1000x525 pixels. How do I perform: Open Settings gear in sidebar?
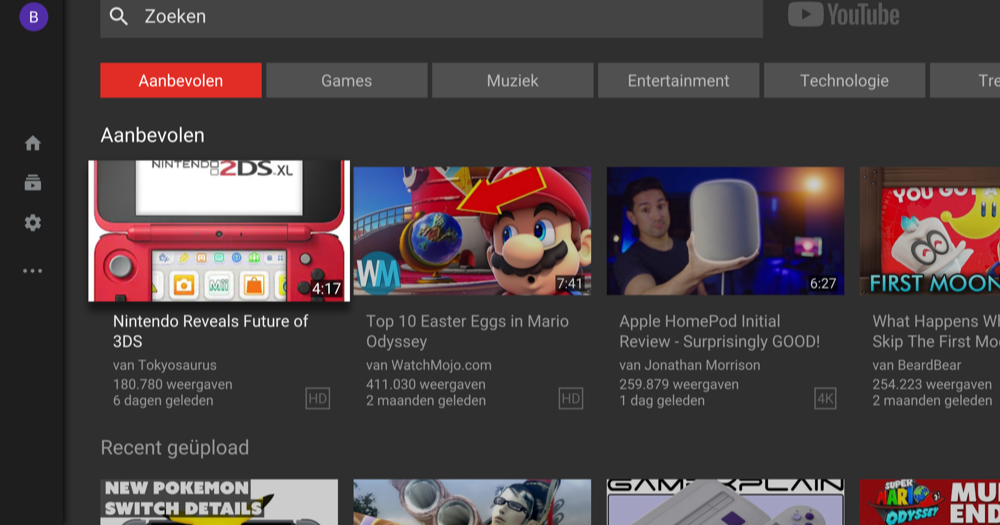pos(33,223)
